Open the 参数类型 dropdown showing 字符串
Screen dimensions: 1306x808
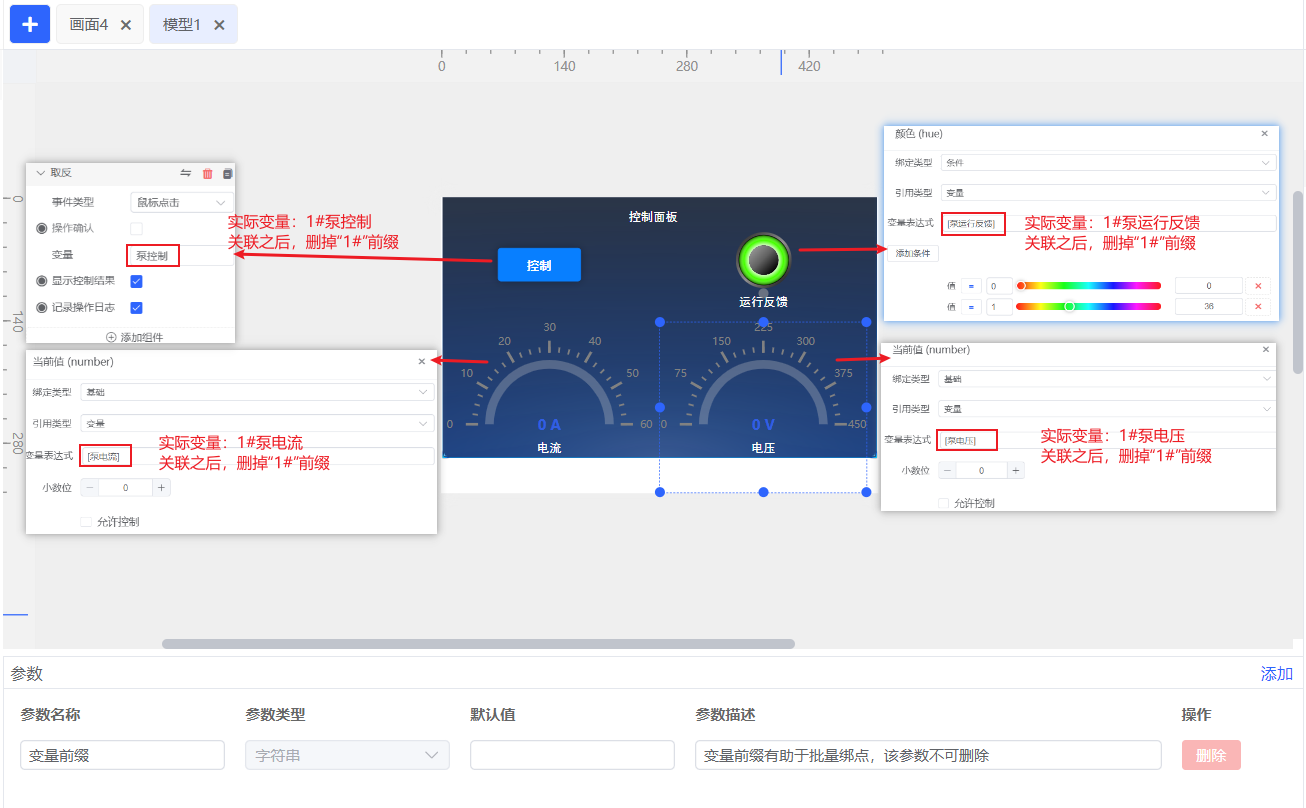(x=347, y=755)
